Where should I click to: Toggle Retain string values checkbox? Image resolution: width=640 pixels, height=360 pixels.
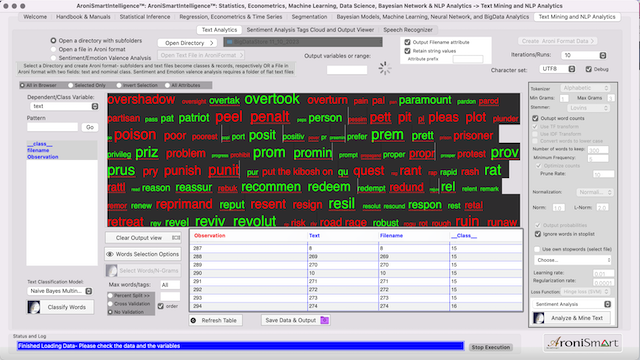407,51
